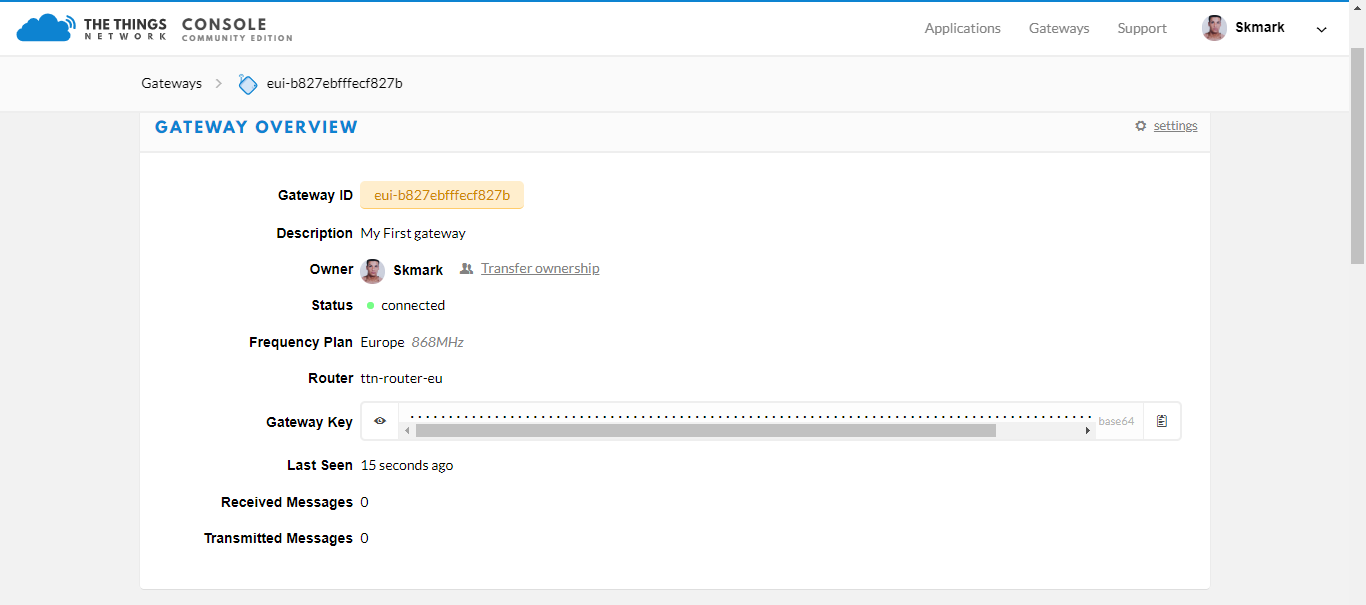Image resolution: width=1366 pixels, height=605 pixels.
Task: Open the gateway settings link
Action: click(1175, 126)
